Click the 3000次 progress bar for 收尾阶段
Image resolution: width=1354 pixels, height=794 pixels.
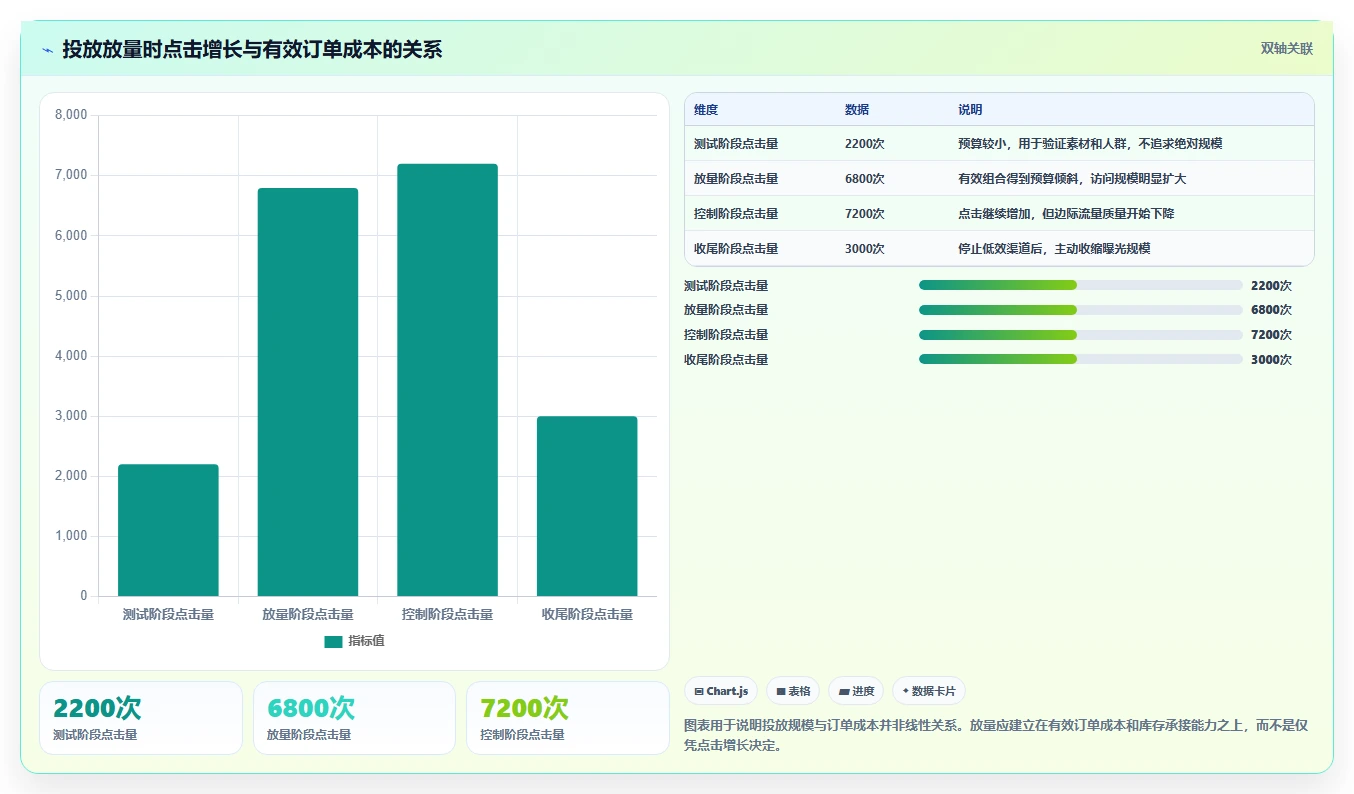point(1081,359)
